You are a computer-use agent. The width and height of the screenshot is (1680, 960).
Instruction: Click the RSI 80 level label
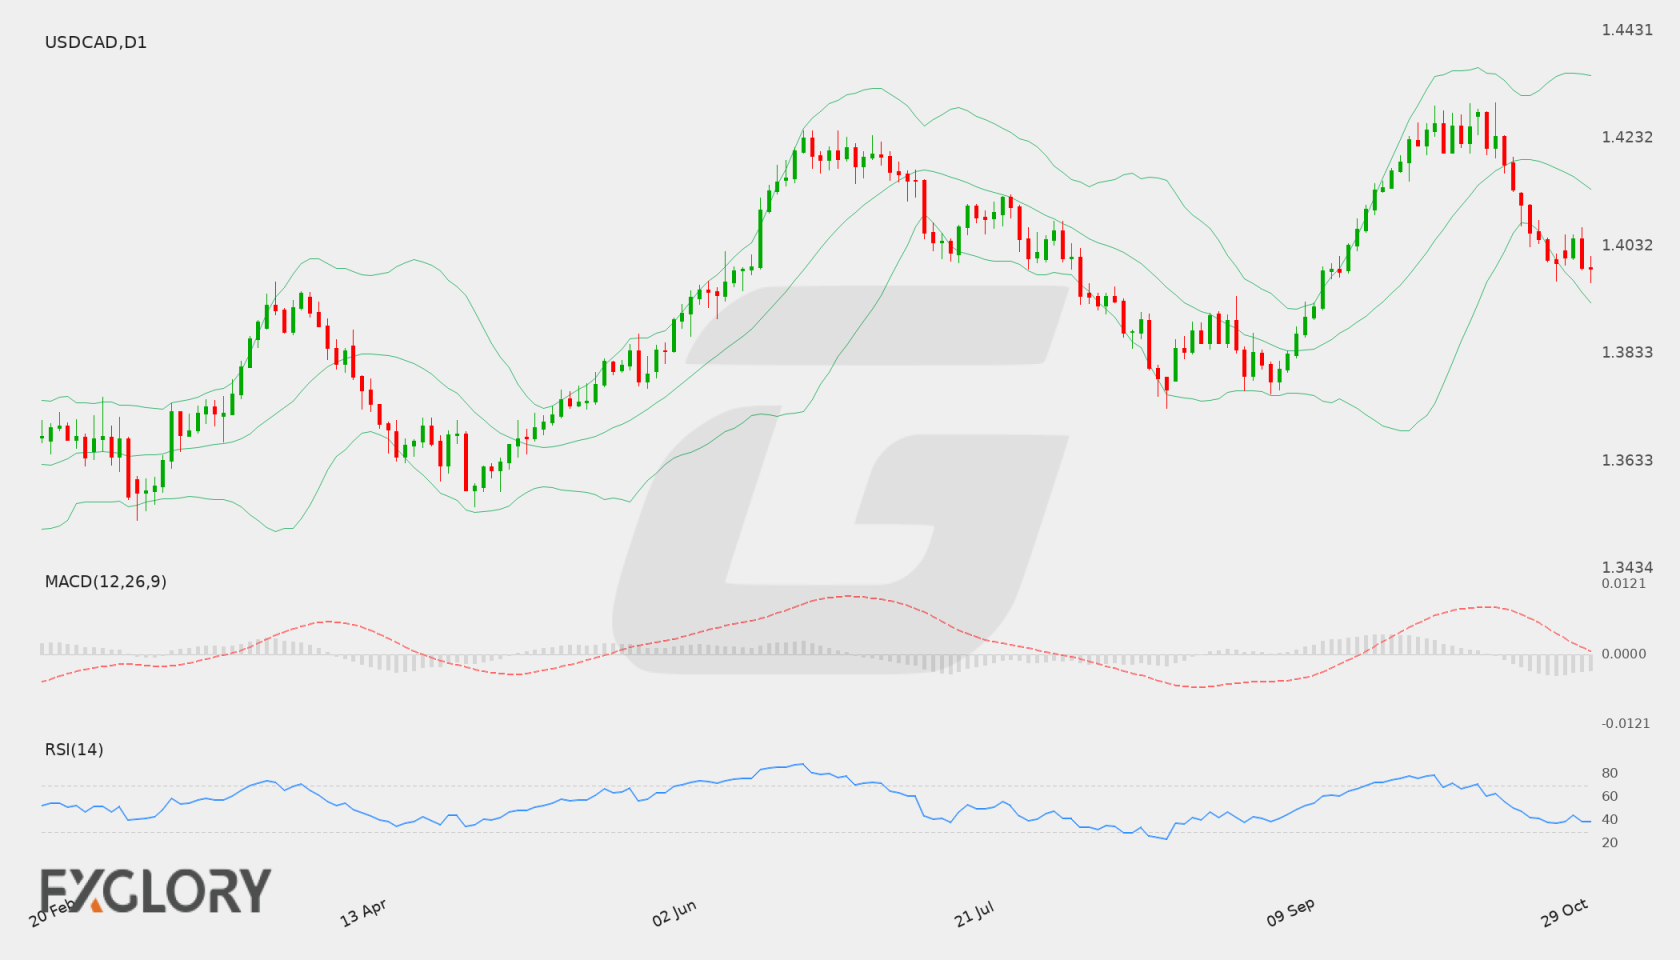pos(1610,773)
